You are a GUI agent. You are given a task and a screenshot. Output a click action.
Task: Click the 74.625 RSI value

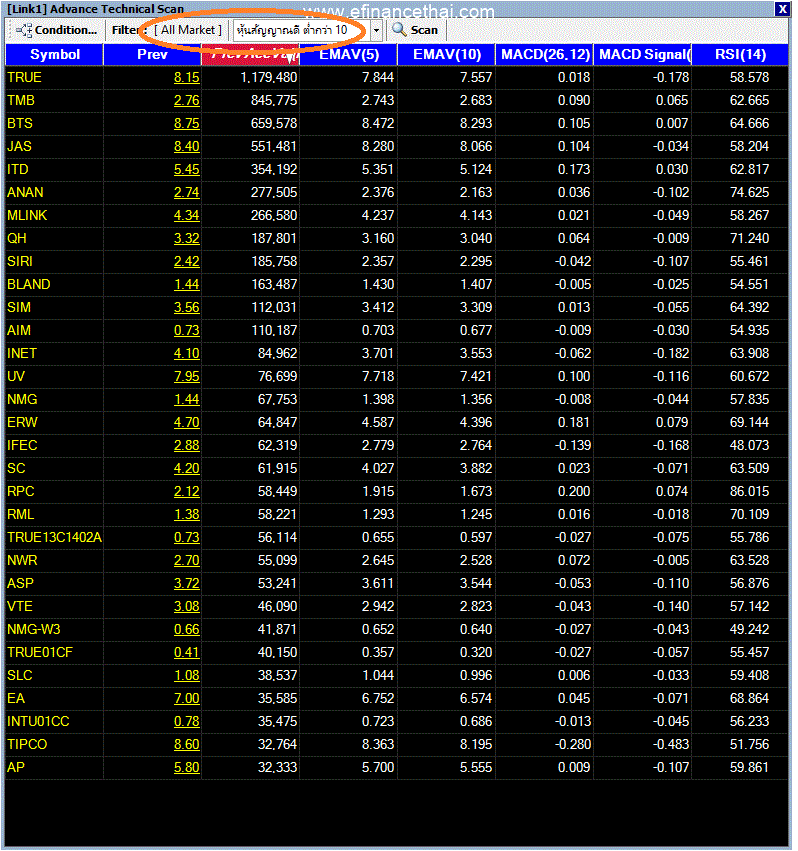tap(749, 192)
